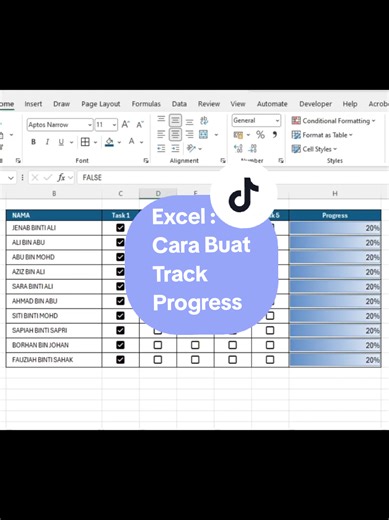This screenshot has width=389, height=520.
Task: Select Middle Align icon
Action: tap(175, 120)
